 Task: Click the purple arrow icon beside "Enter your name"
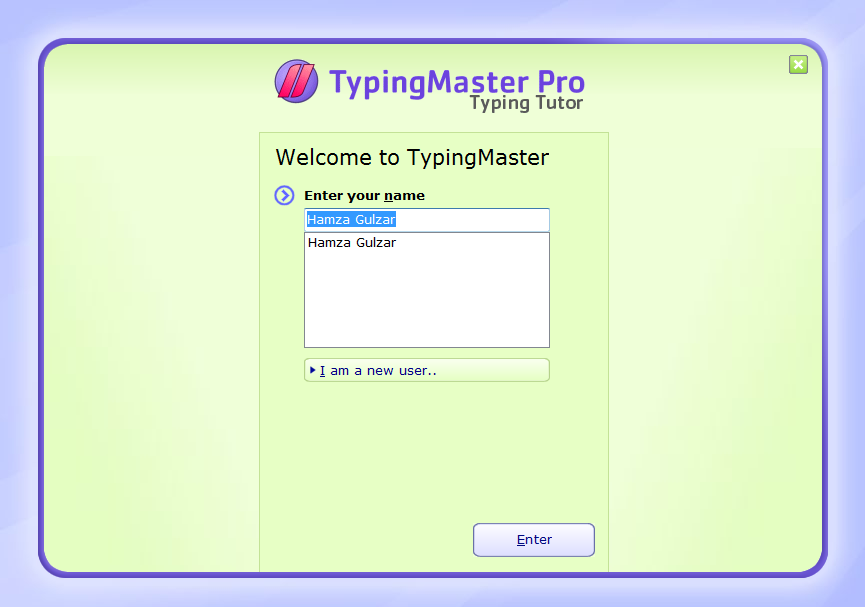click(283, 195)
